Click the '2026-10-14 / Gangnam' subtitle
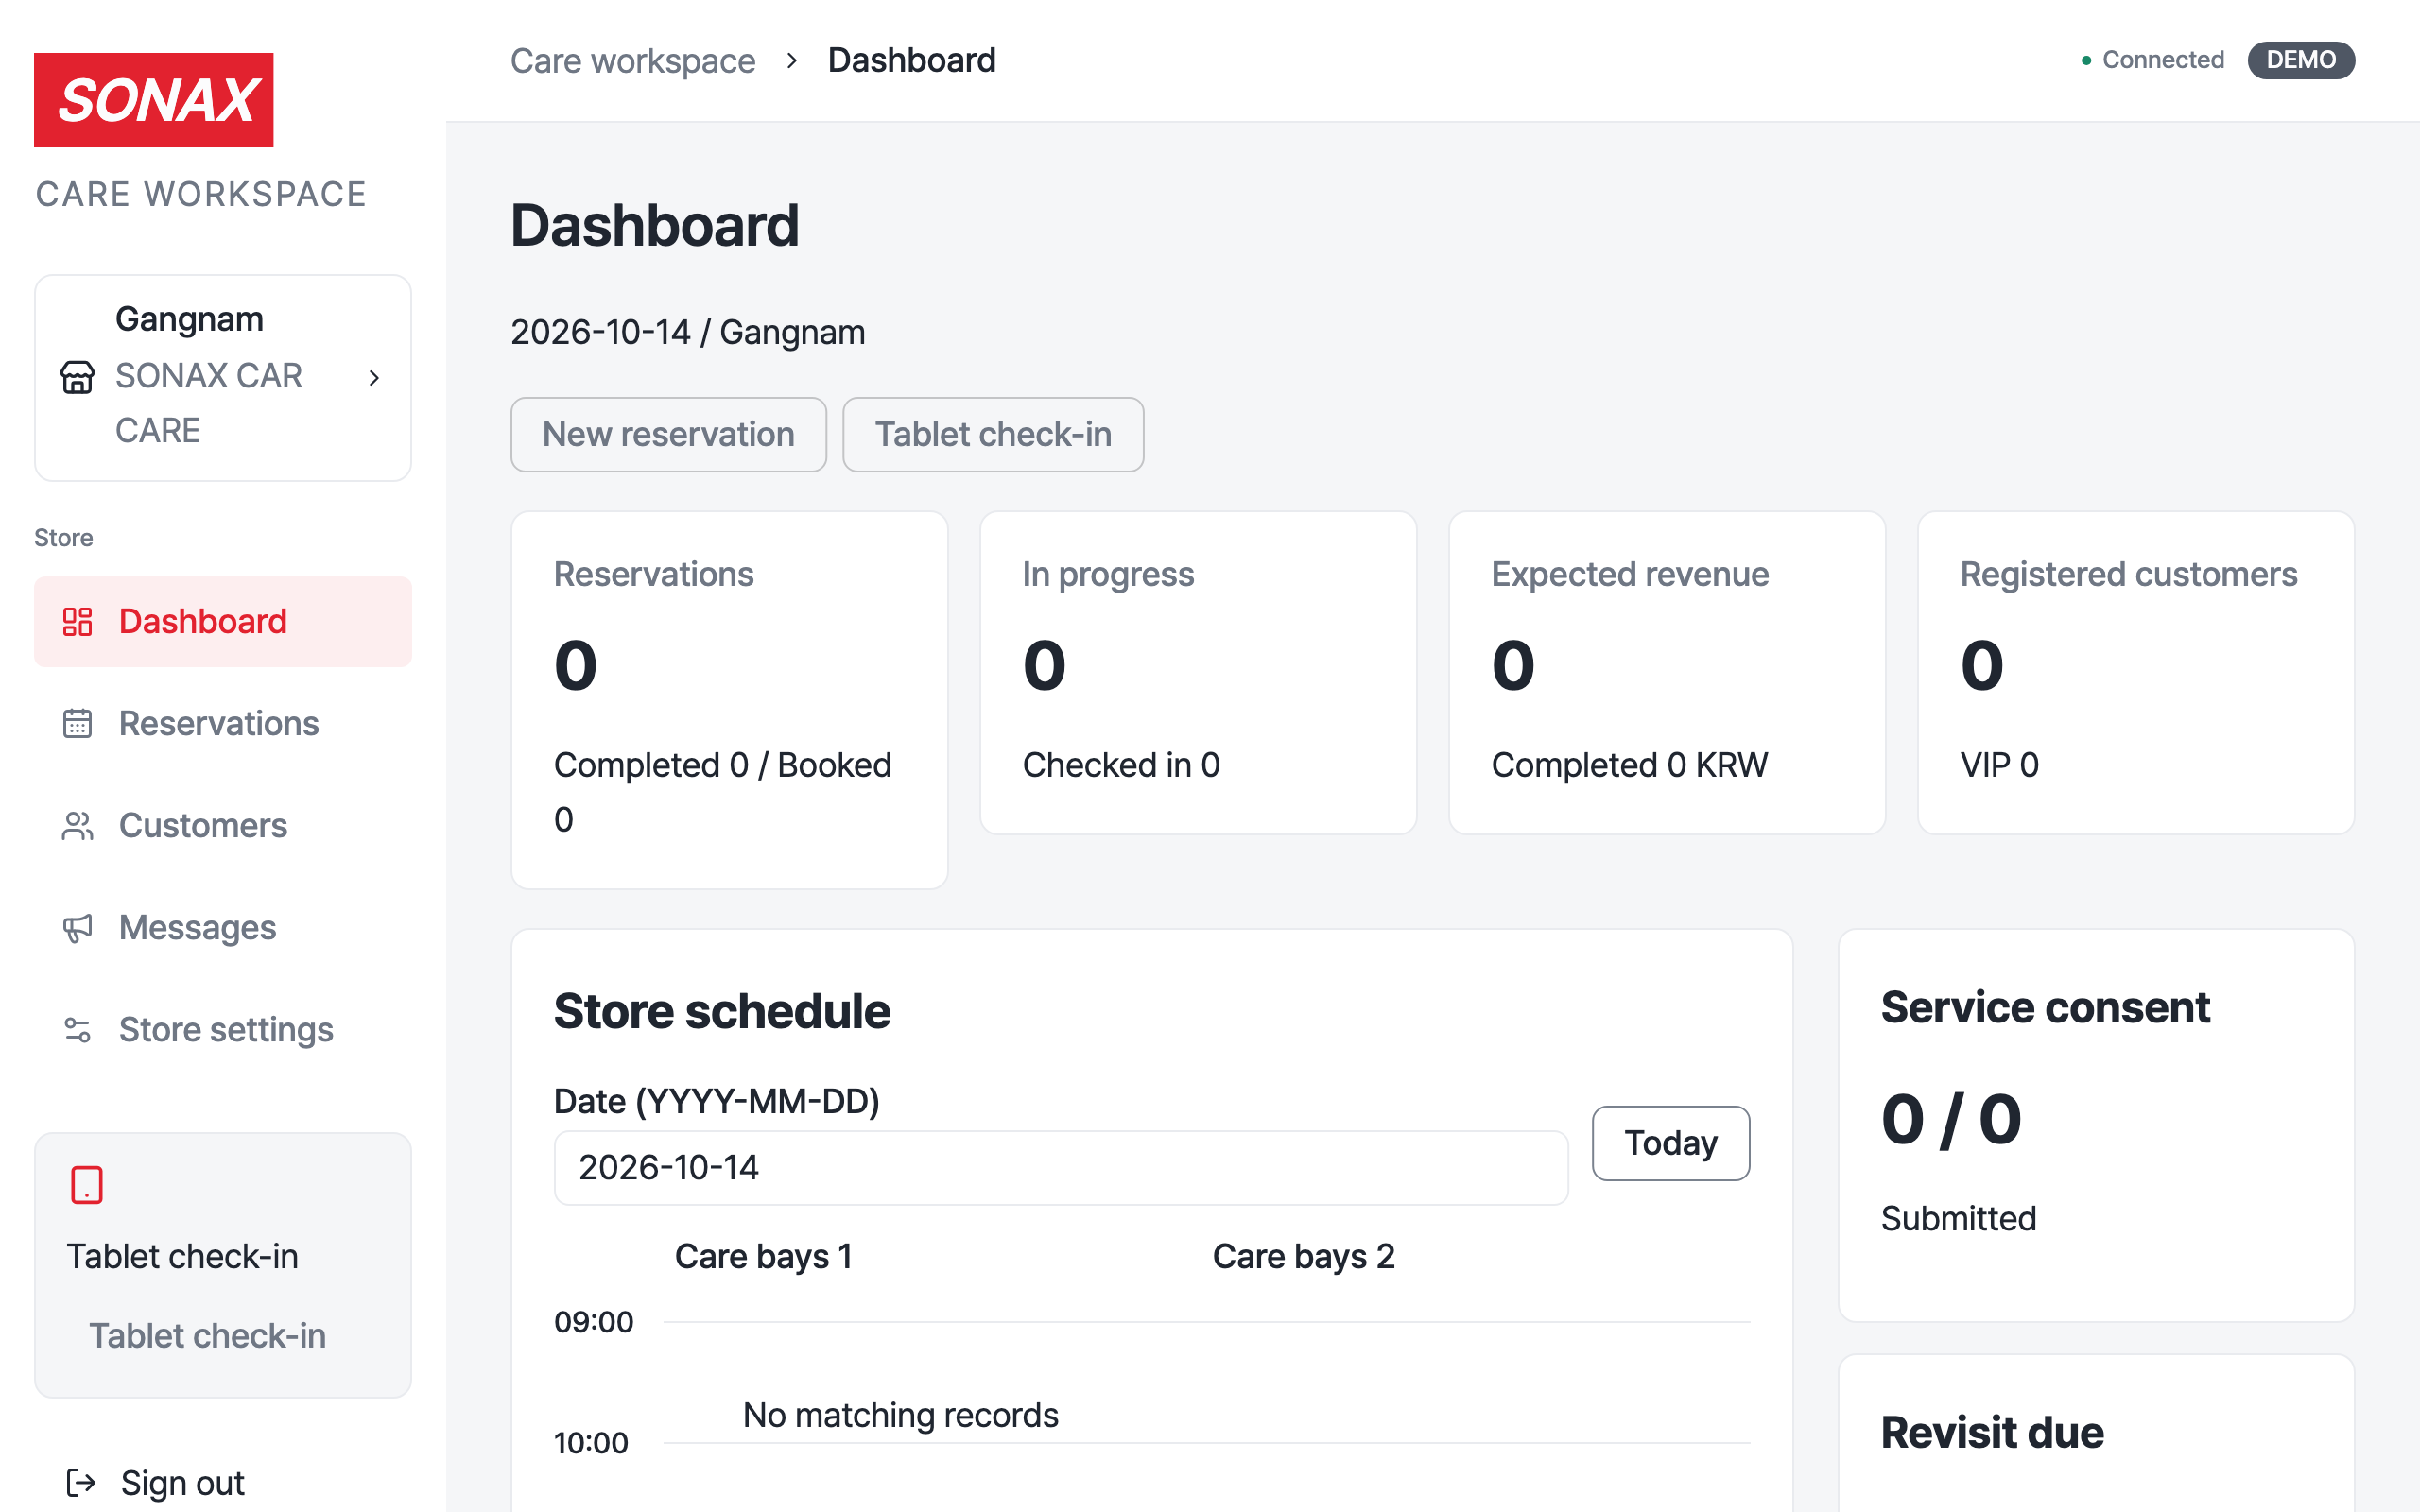 (x=688, y=332)
